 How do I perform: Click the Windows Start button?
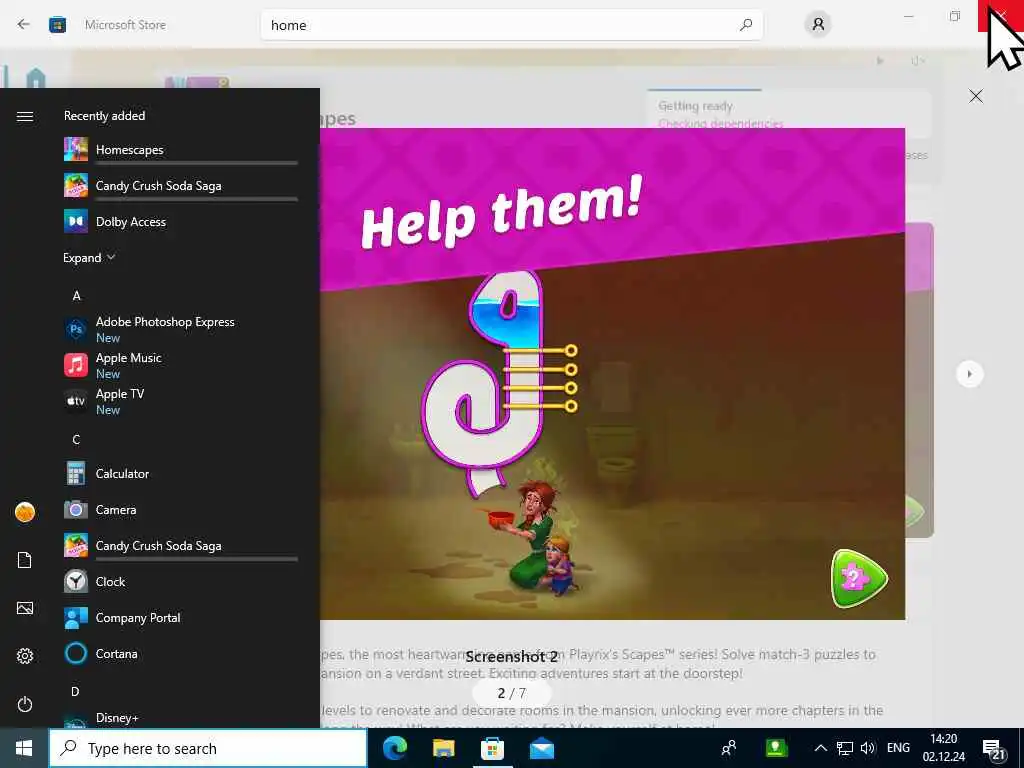(24, 748)
